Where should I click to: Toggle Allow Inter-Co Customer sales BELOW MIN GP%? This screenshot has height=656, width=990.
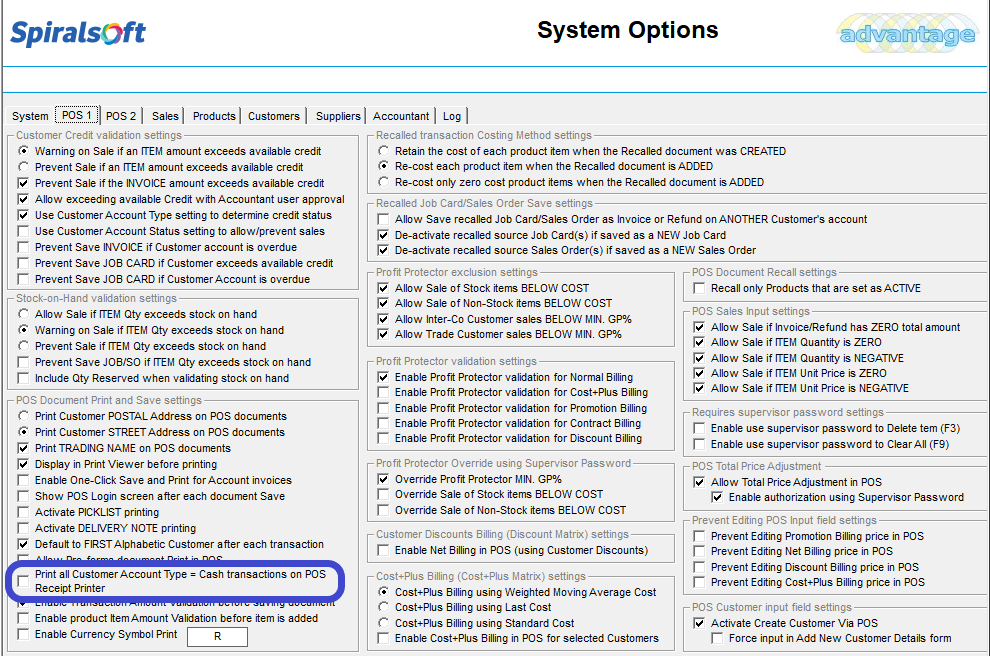pyautogui.click(x=383, y=319)
